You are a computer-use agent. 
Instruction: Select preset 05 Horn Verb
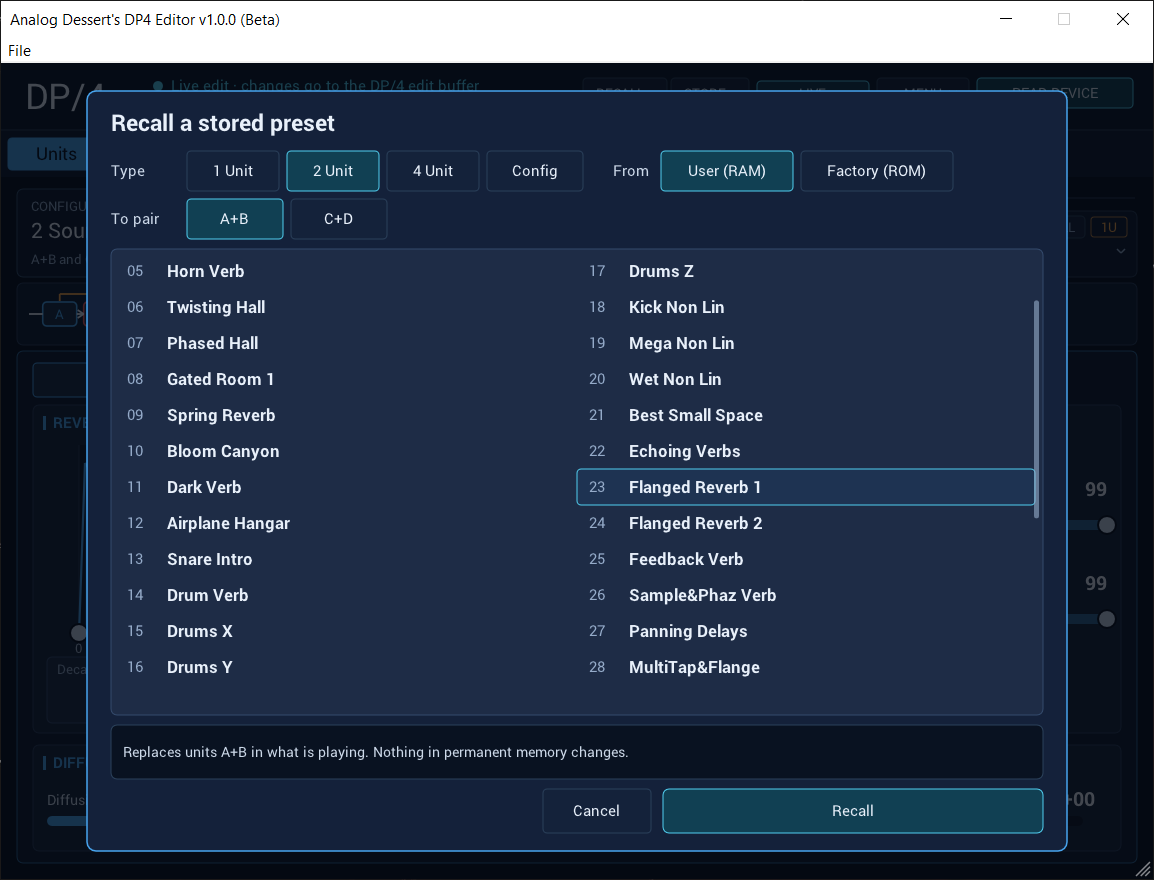click(344, 271)
